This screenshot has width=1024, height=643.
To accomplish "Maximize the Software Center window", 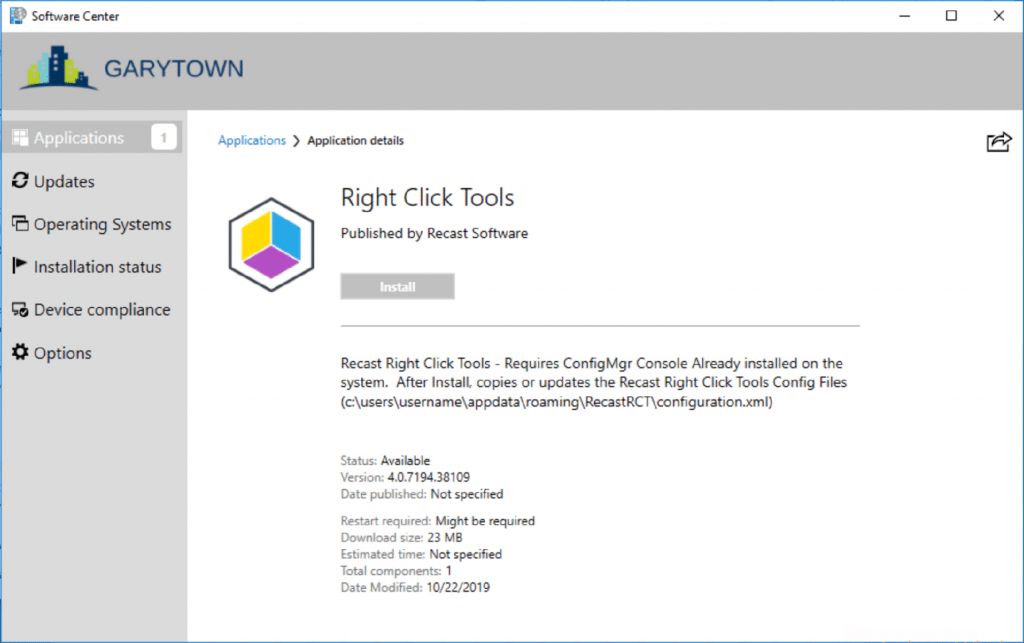I will pyautogui.click(x=951, y=16).
